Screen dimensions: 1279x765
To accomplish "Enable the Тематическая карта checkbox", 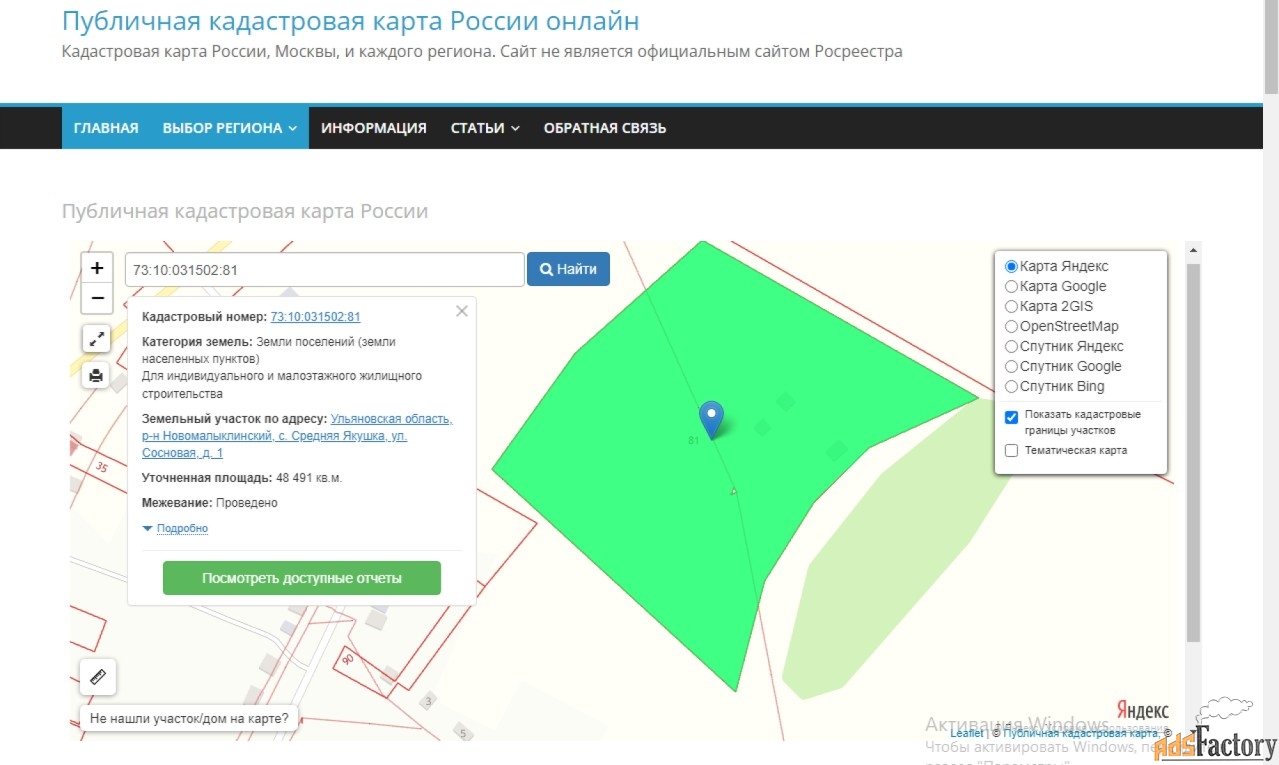I will pyautogui.click(x=1012, y=451).
